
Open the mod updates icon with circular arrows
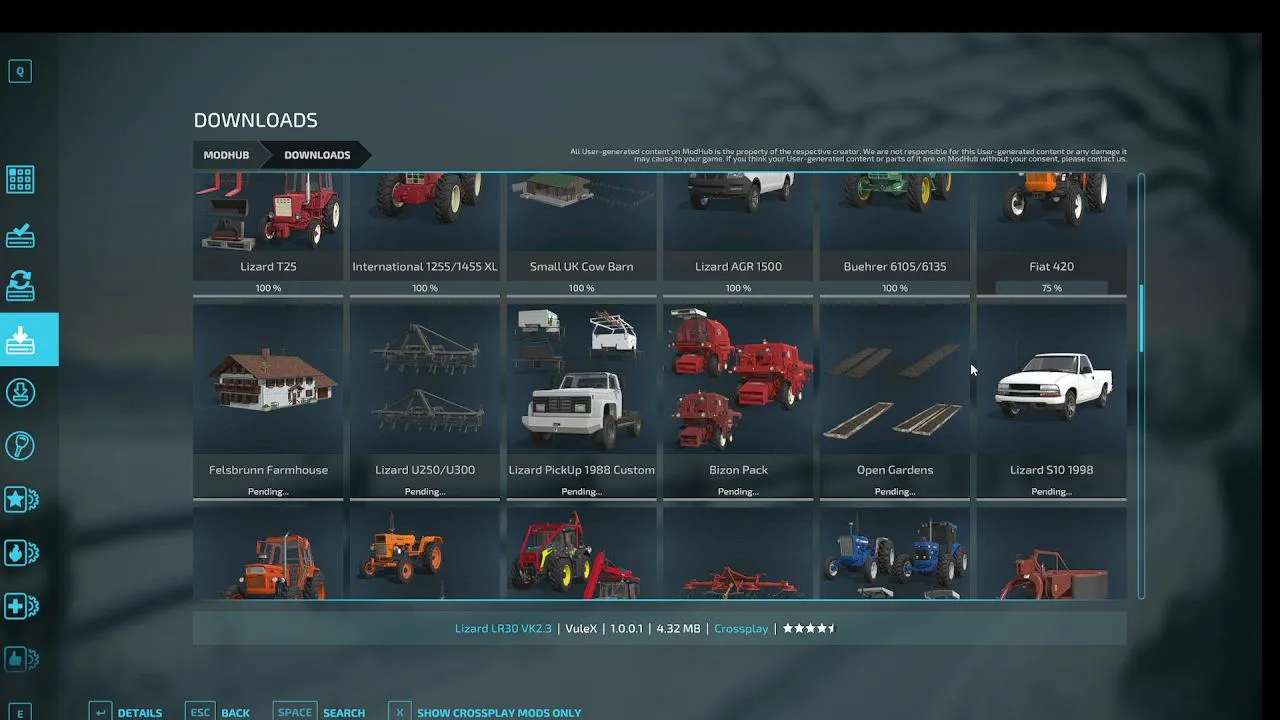(x=20, y=286)
